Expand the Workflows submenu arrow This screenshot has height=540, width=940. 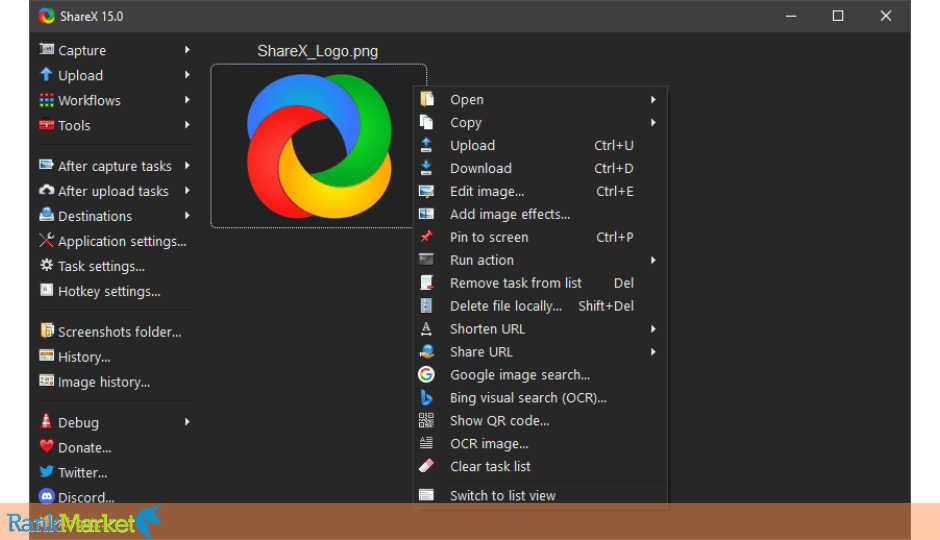187,100
